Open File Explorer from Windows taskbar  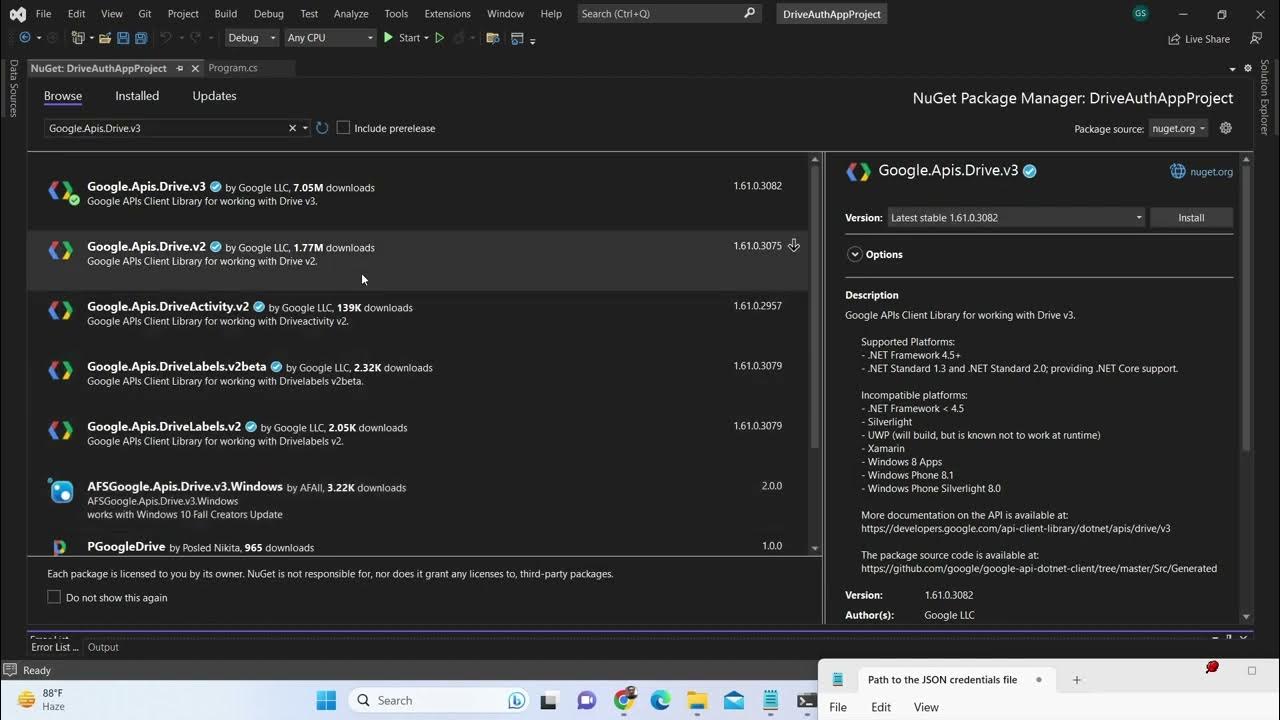pos(696,700)
